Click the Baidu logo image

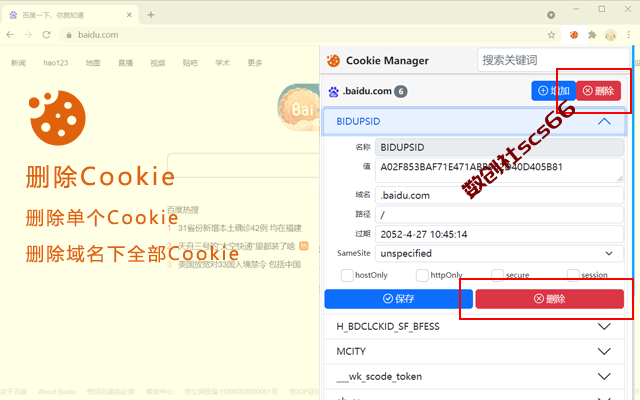(x=299, y=108)
